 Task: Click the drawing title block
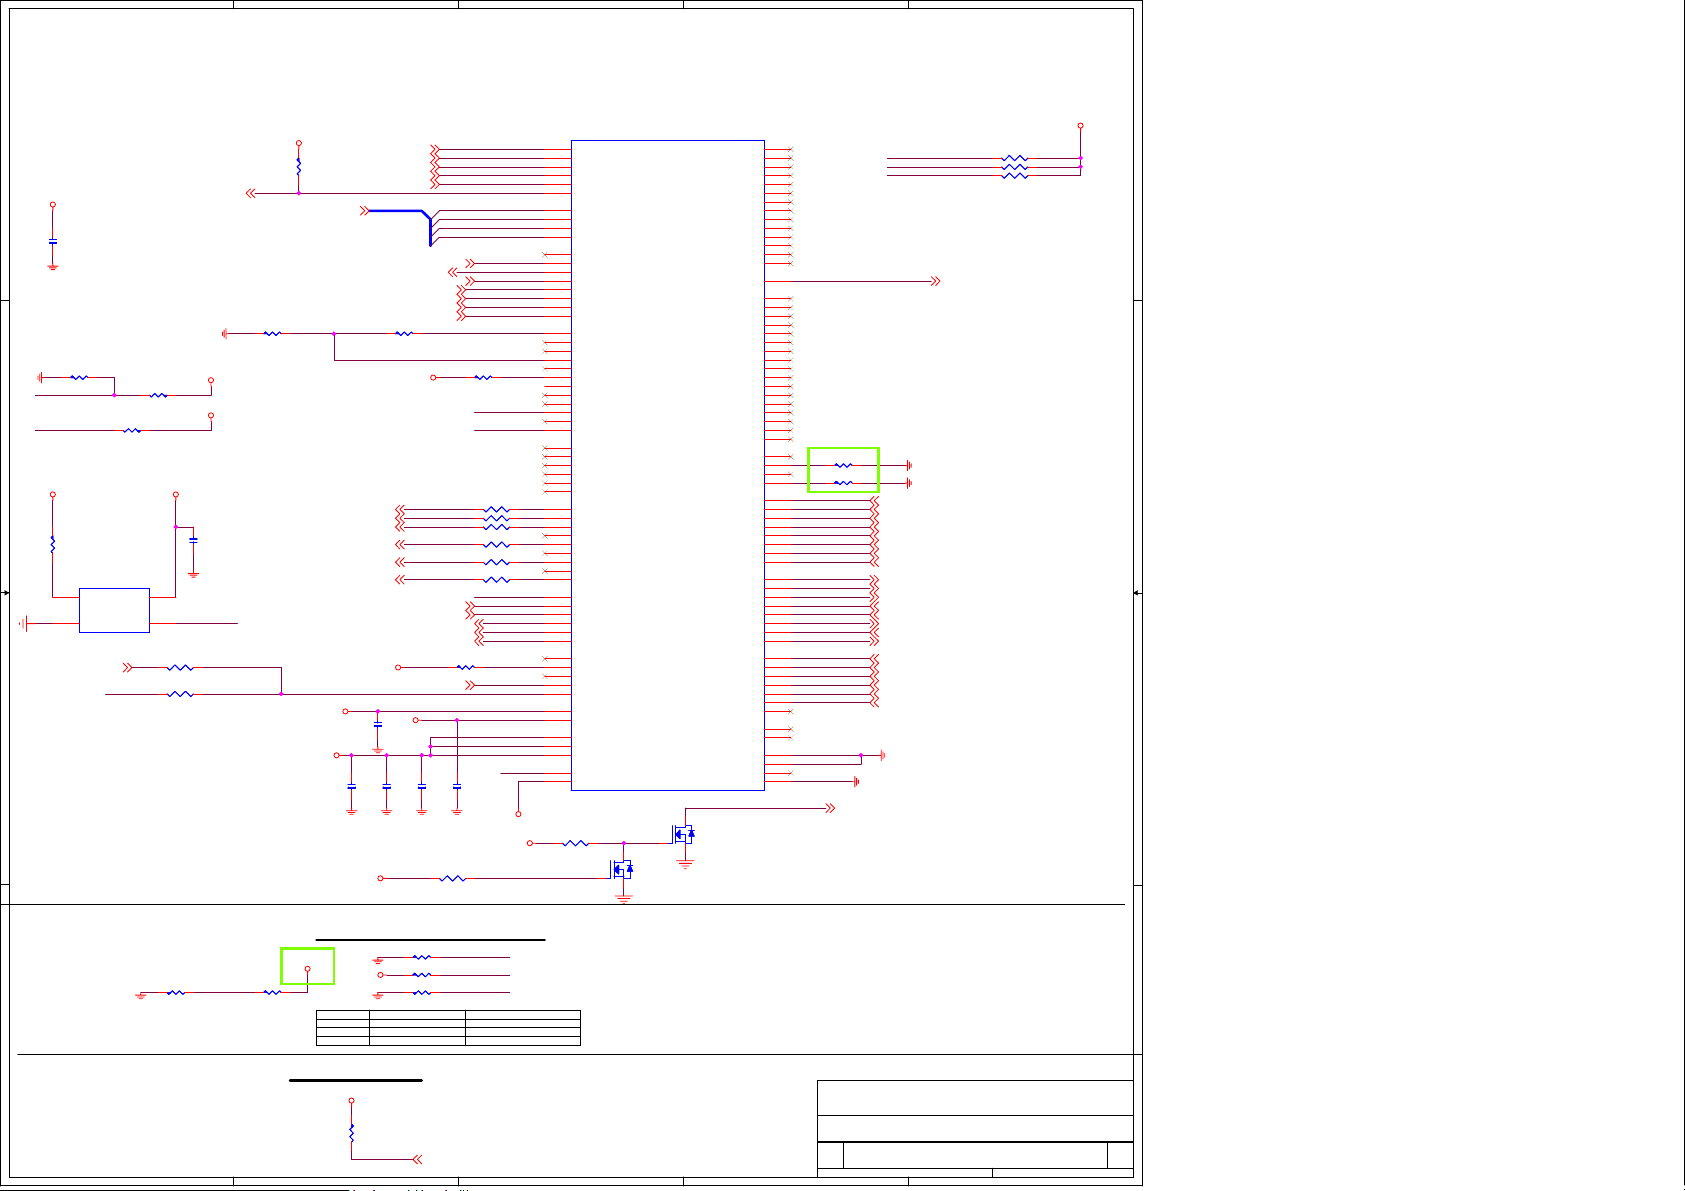point(975,1128)
